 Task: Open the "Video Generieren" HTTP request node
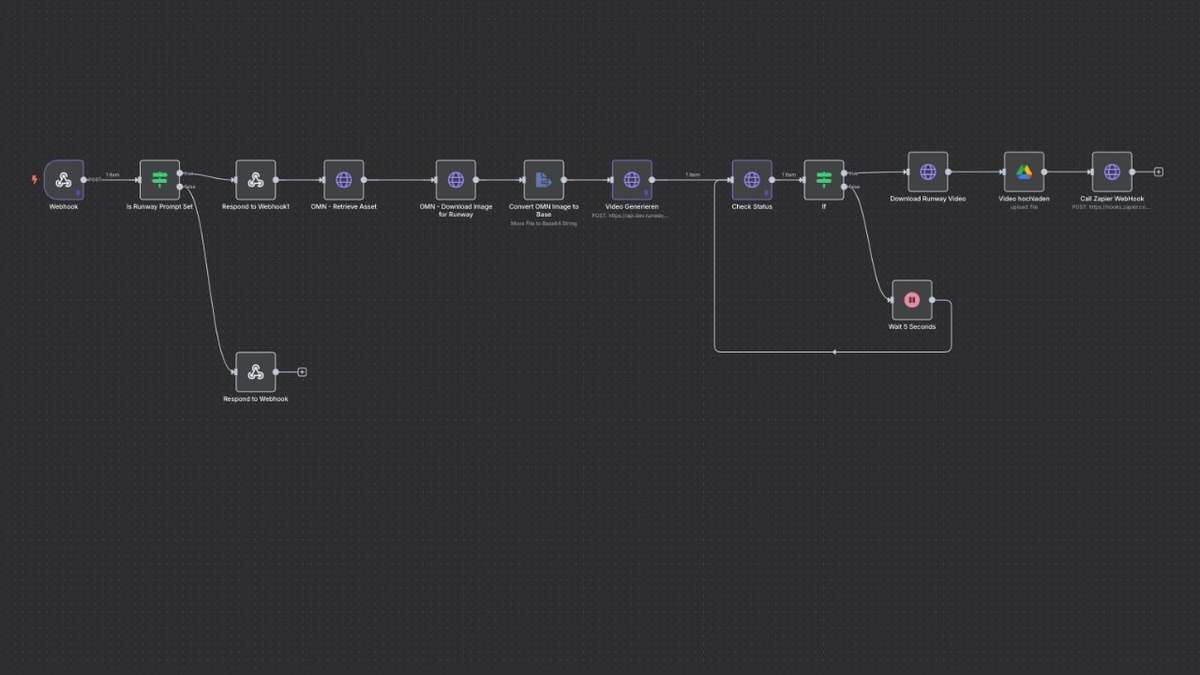click(x=631, y=180)
